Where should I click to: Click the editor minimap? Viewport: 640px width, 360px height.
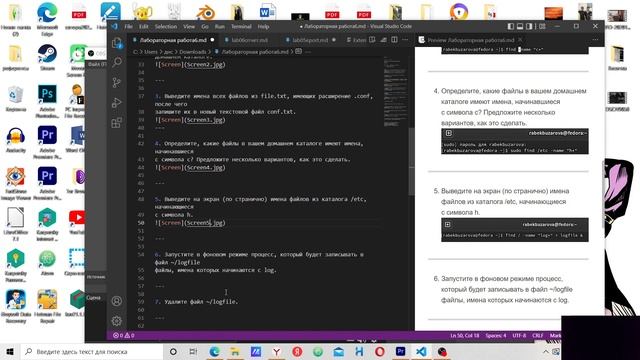pyautogui.click(x=395, y=92)
